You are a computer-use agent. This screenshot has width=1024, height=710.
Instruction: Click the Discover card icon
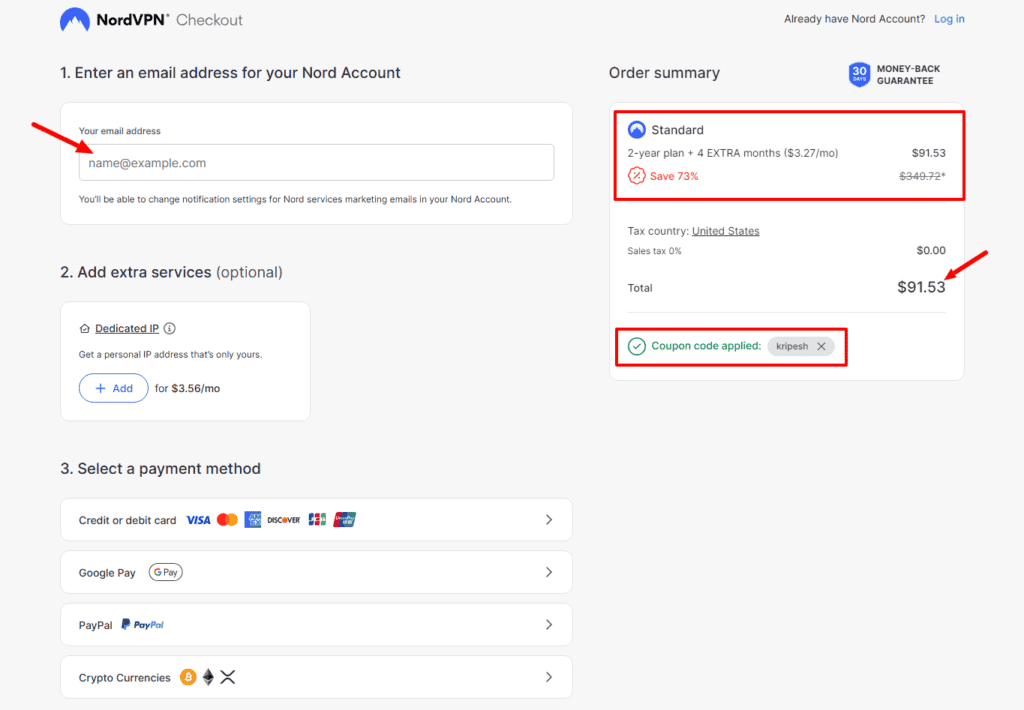pyautogui.click(x=283, y=519)
